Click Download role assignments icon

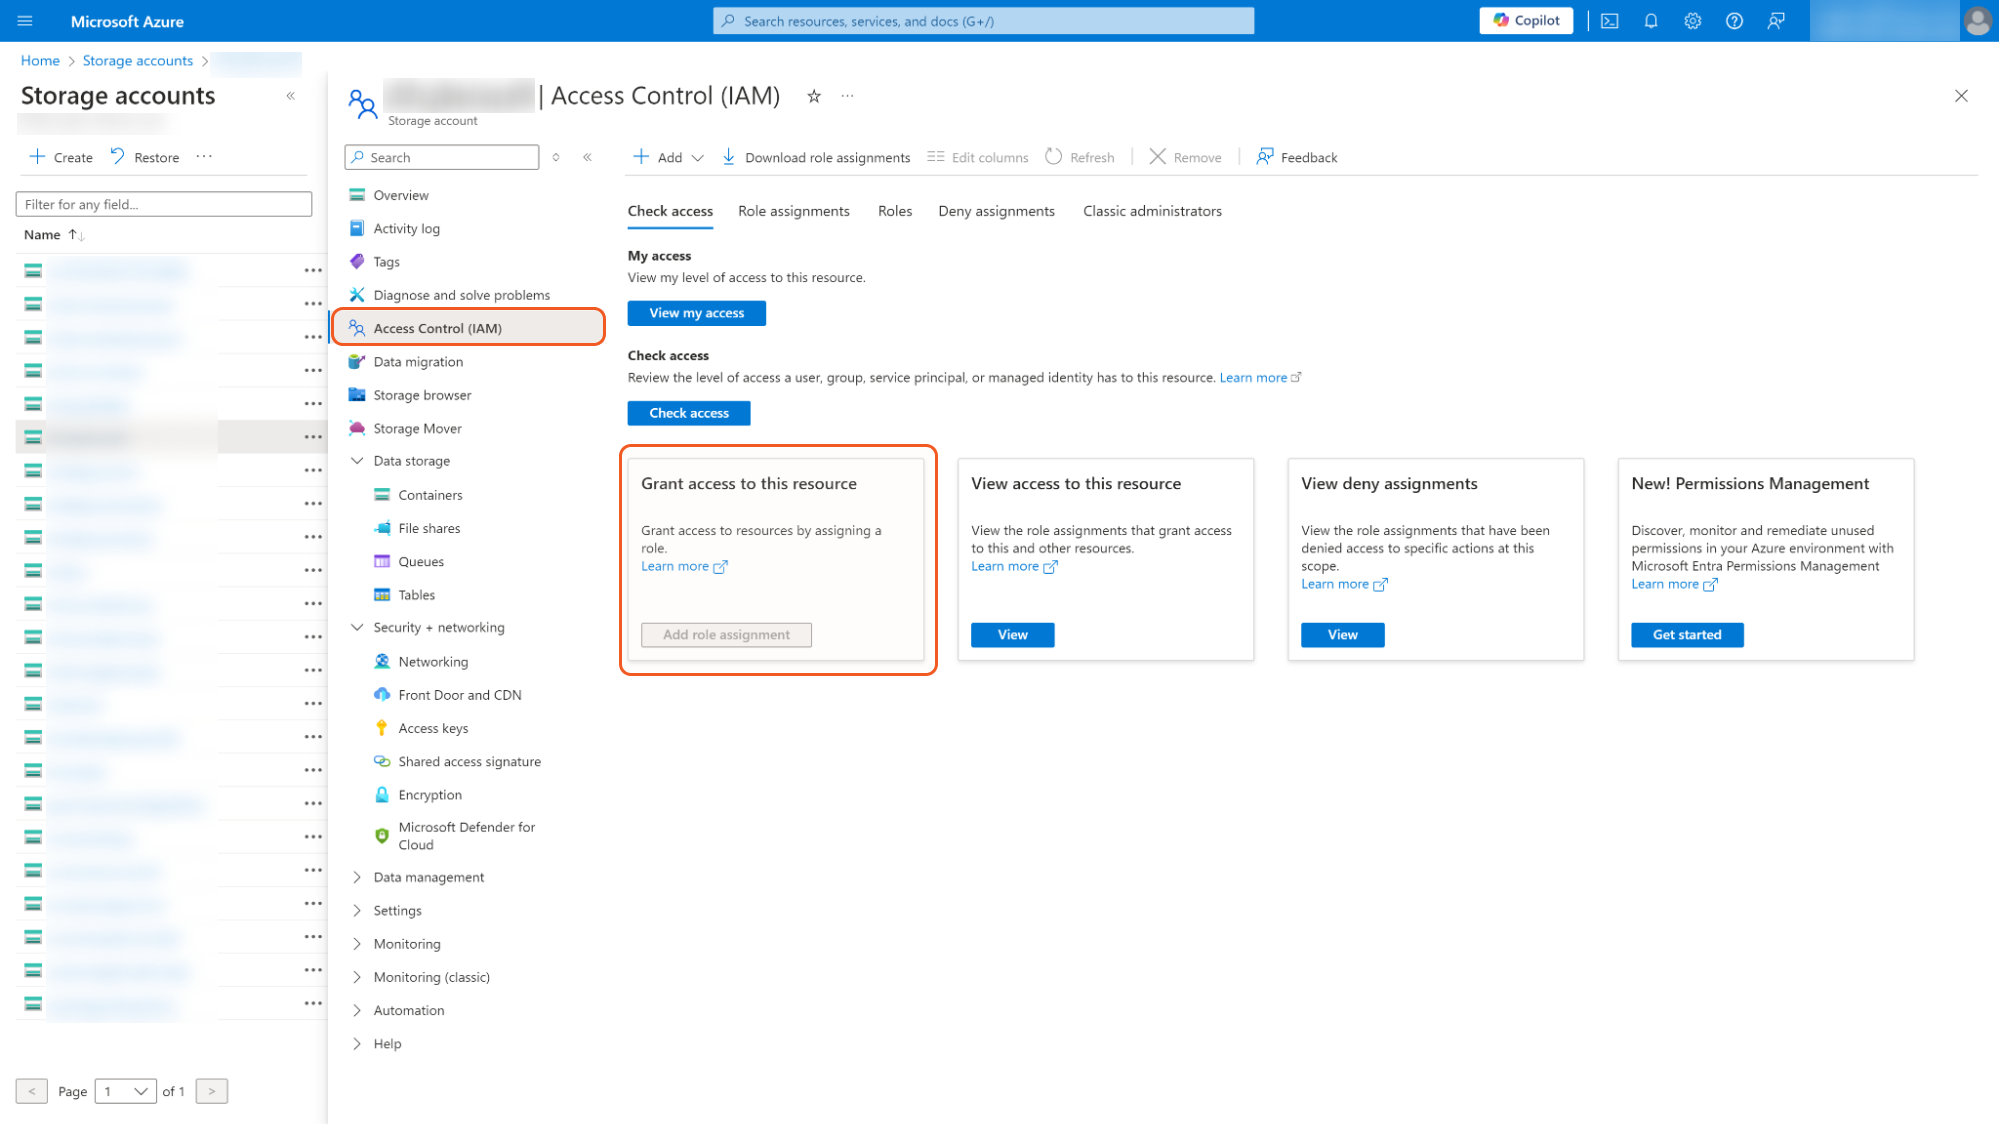[729, 157]
